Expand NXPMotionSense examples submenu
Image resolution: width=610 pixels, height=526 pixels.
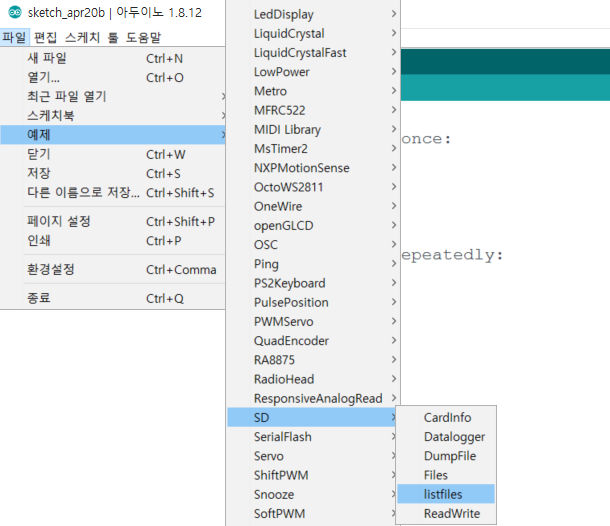point(313,168)
